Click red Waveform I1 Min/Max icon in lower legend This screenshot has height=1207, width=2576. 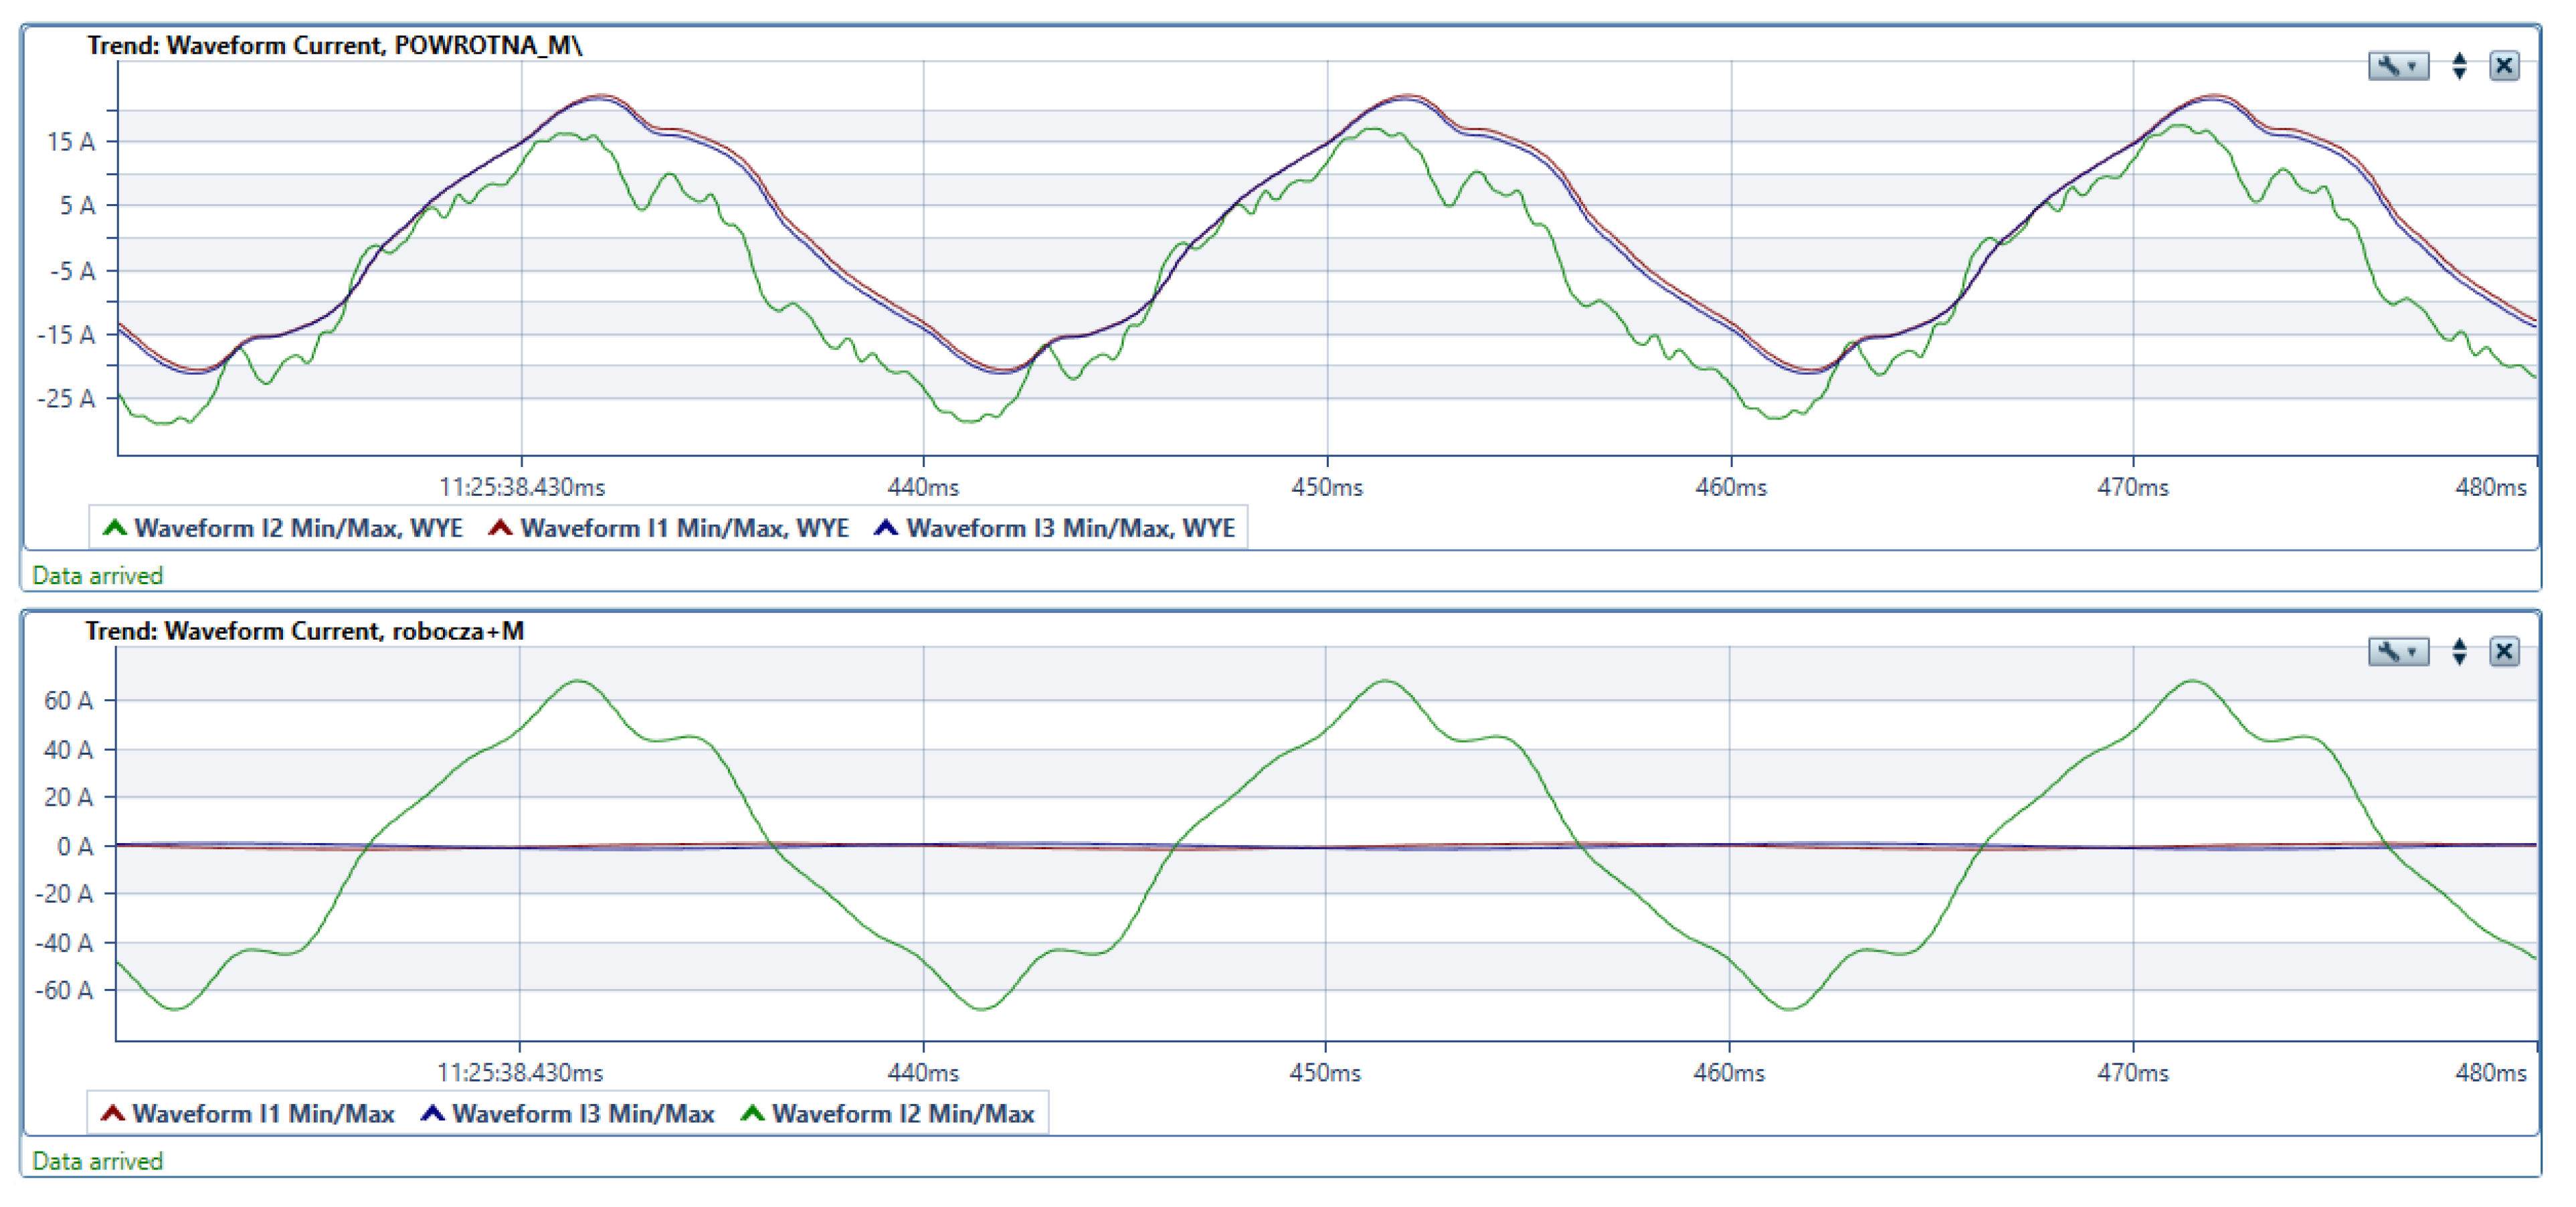[113, 1114]
